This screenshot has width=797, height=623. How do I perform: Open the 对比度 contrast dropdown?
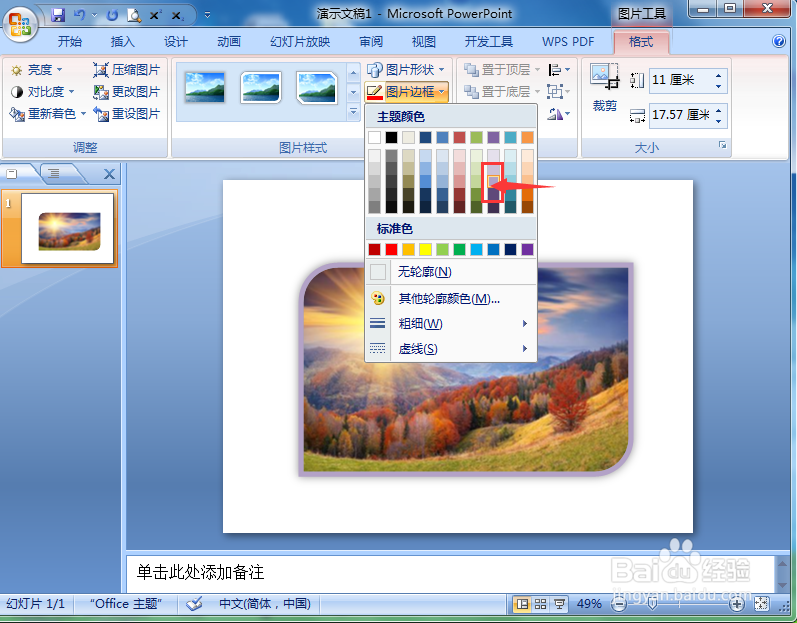coord(42,92)
